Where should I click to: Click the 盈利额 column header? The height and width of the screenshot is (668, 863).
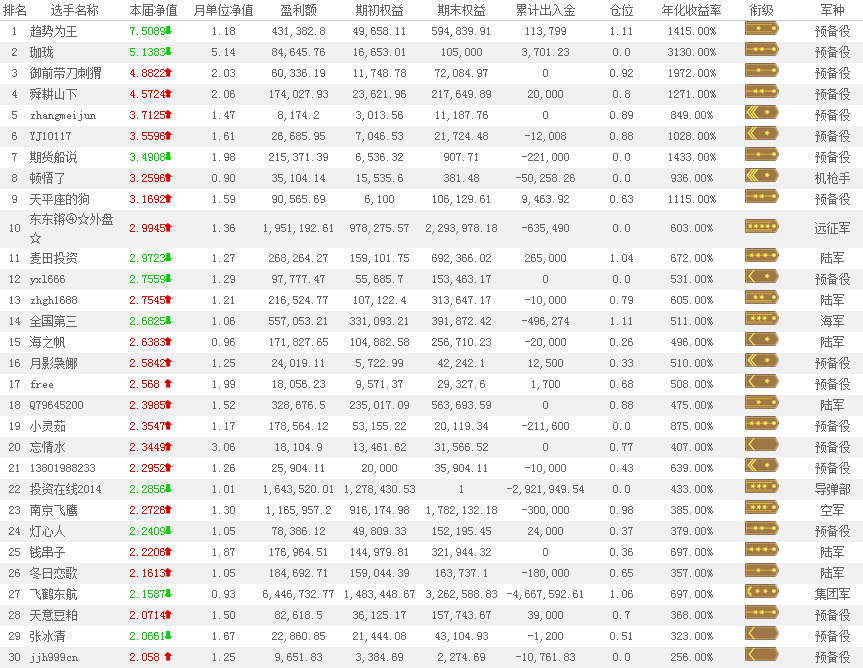(x=298, y=10)
